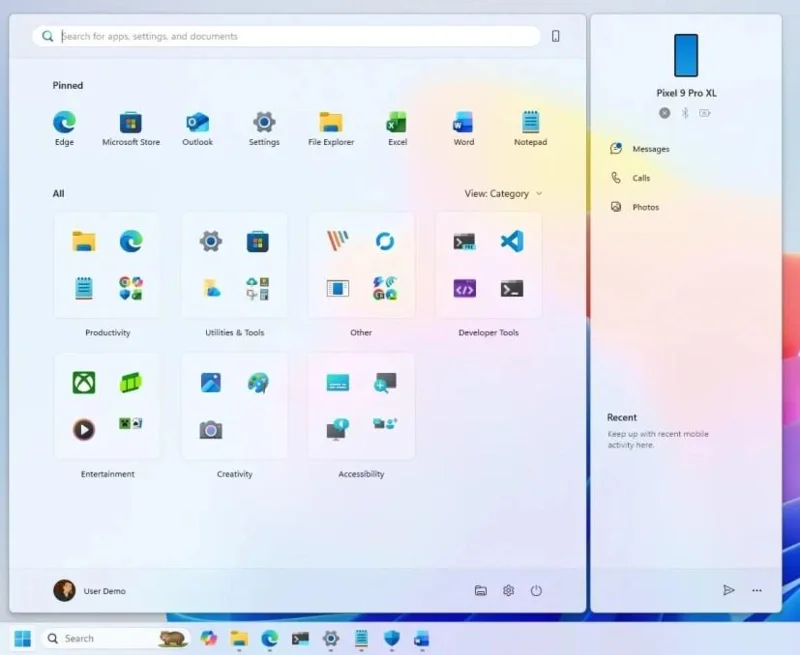
Task: Click Pixel 9 Pro XL phone image
Action: [686, 55]
